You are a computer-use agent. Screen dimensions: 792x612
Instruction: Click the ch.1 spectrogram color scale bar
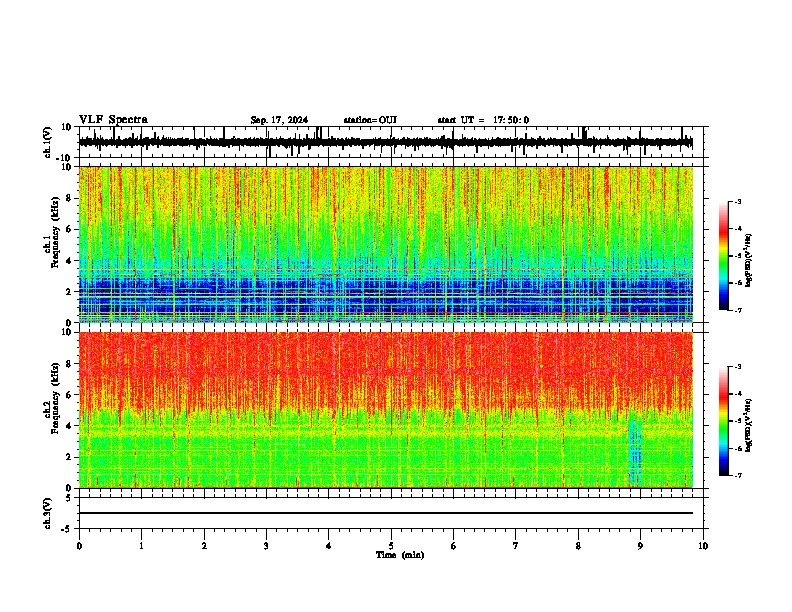click(724, 256)
